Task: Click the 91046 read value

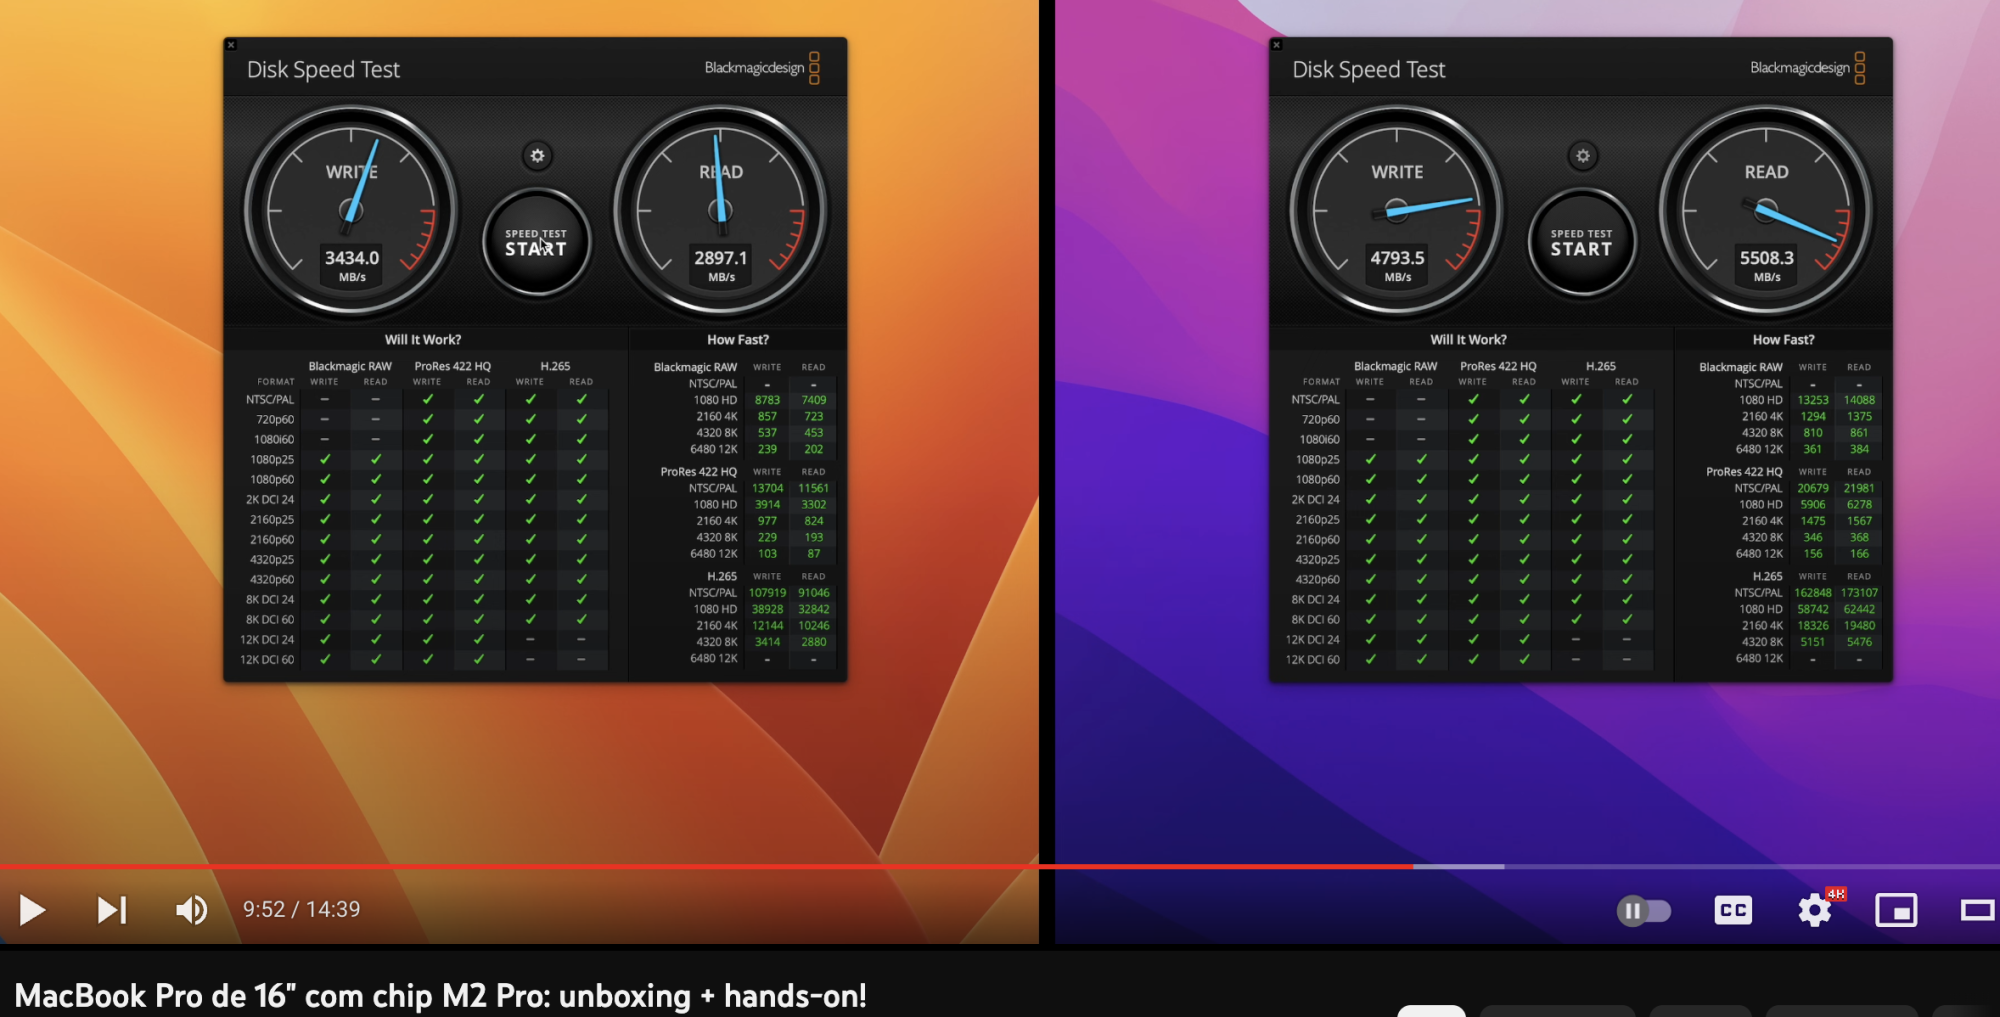Action: click(814, 593)
